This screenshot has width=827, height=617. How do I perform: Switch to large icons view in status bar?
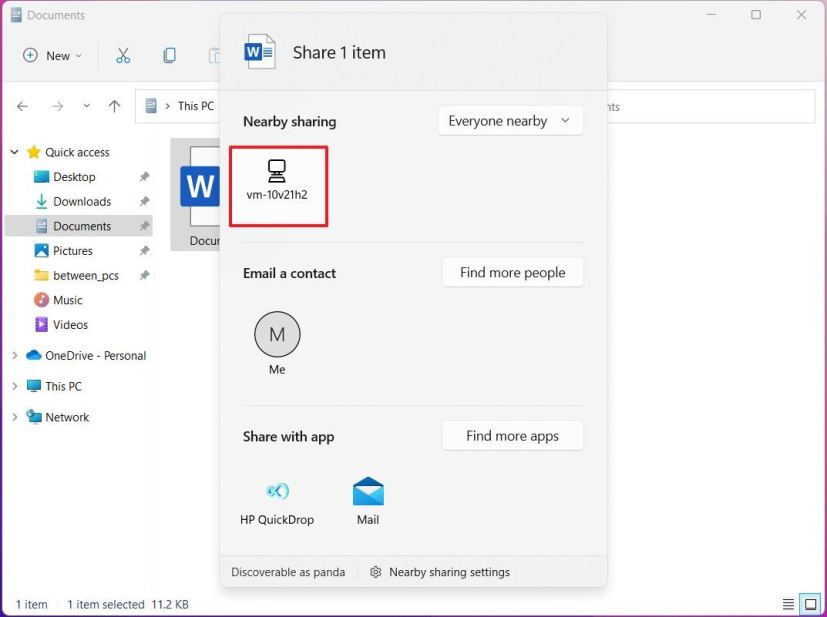(811, 604)
